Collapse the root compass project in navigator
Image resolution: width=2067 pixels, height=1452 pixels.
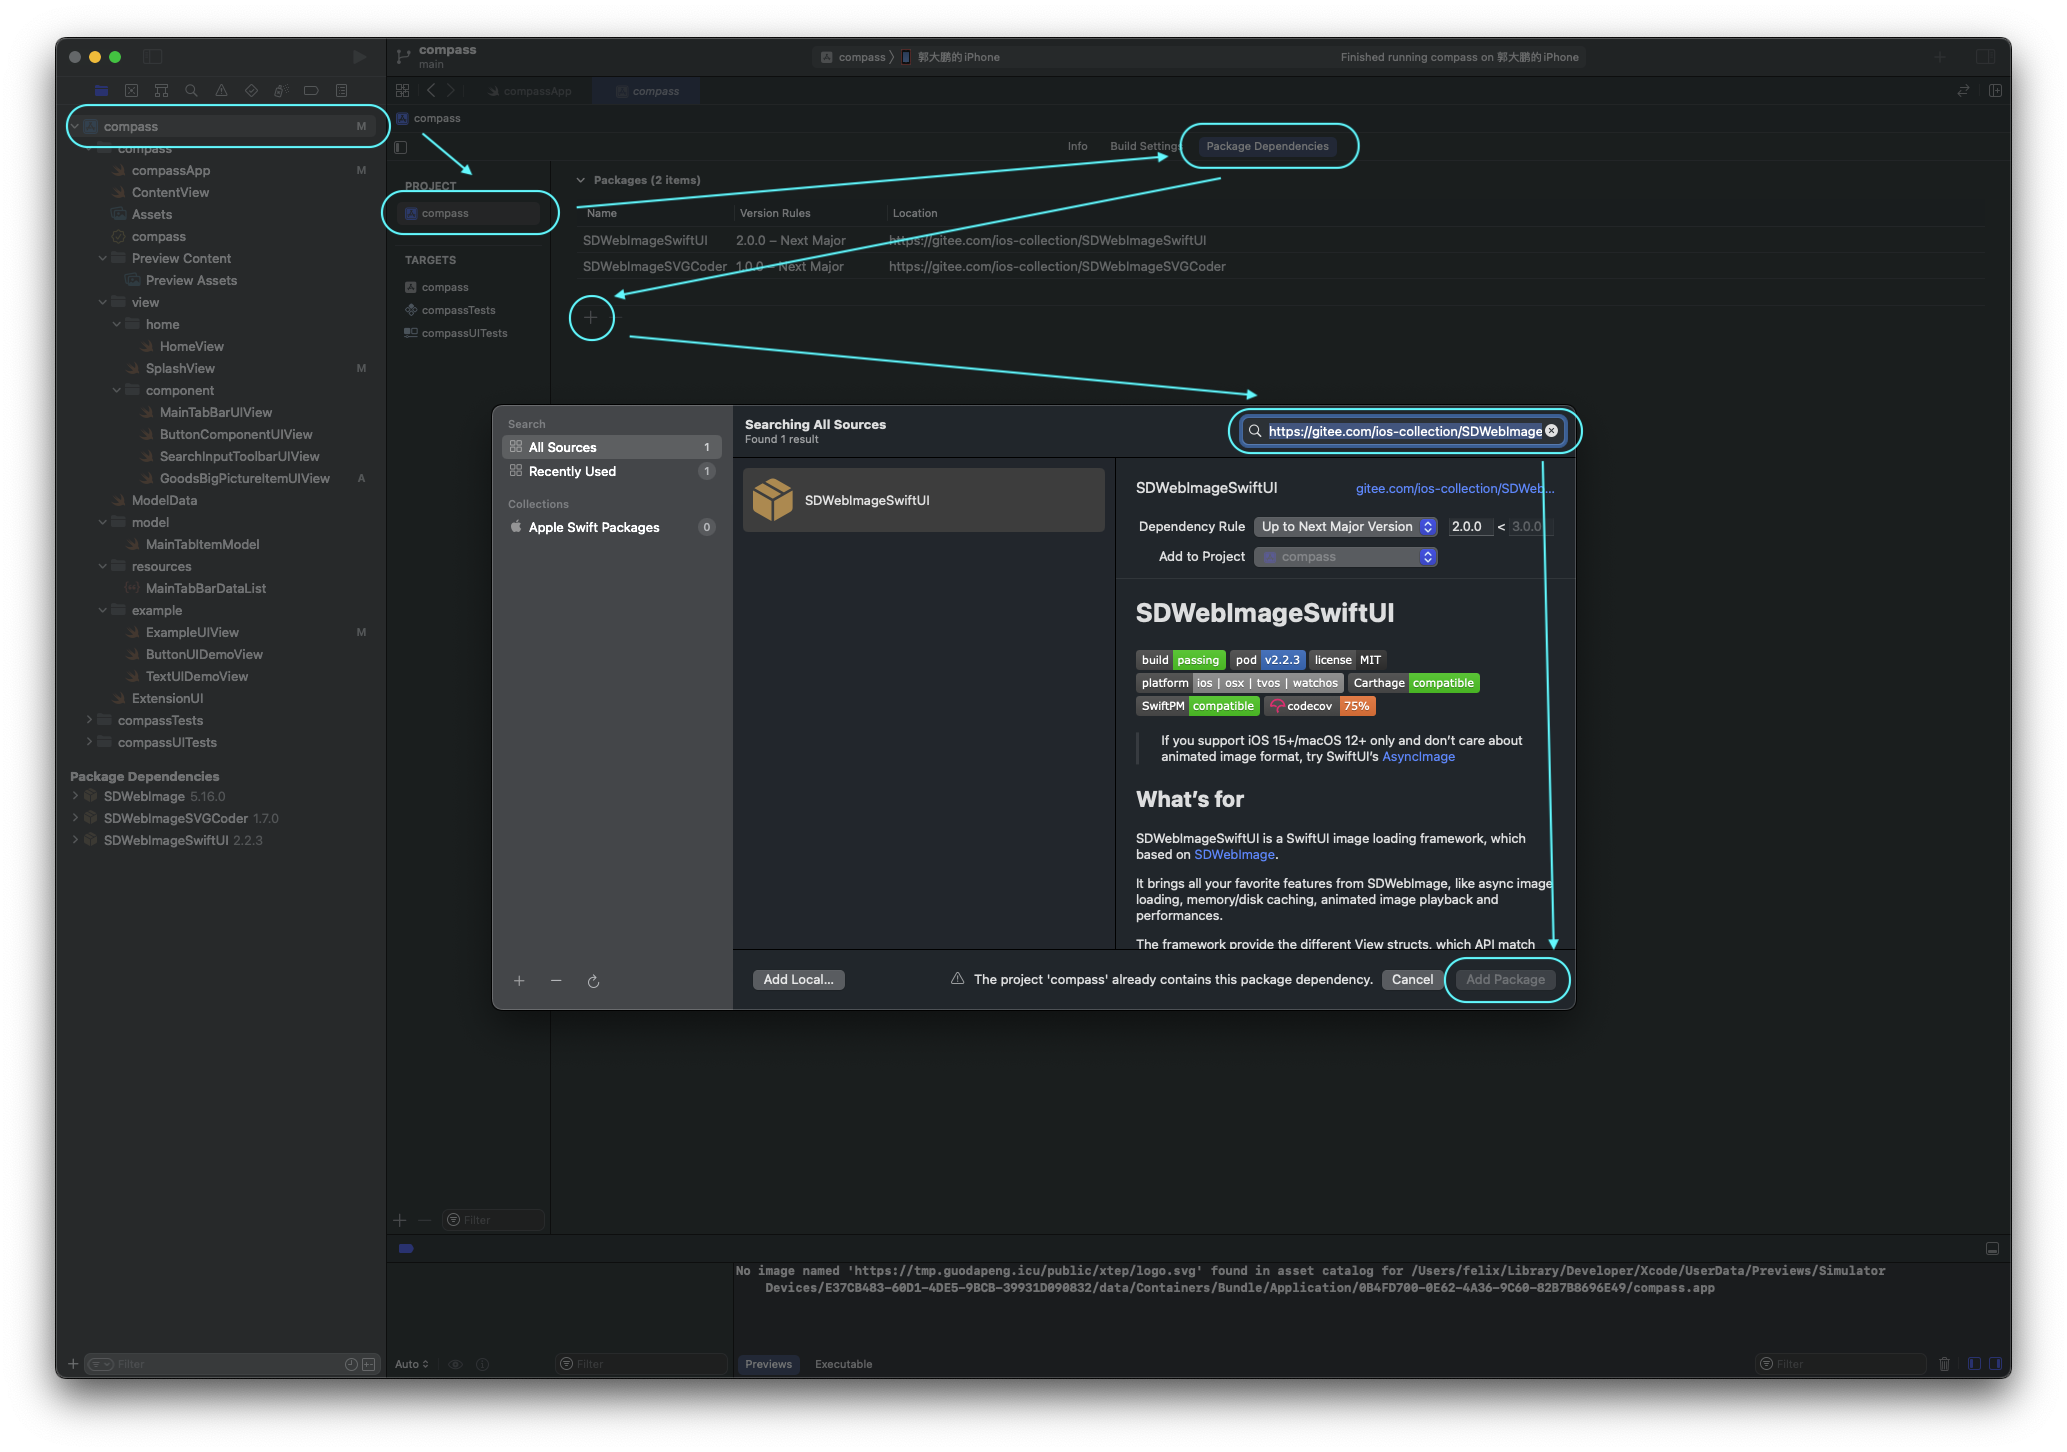pyautogui.click(x=74, y=126)
